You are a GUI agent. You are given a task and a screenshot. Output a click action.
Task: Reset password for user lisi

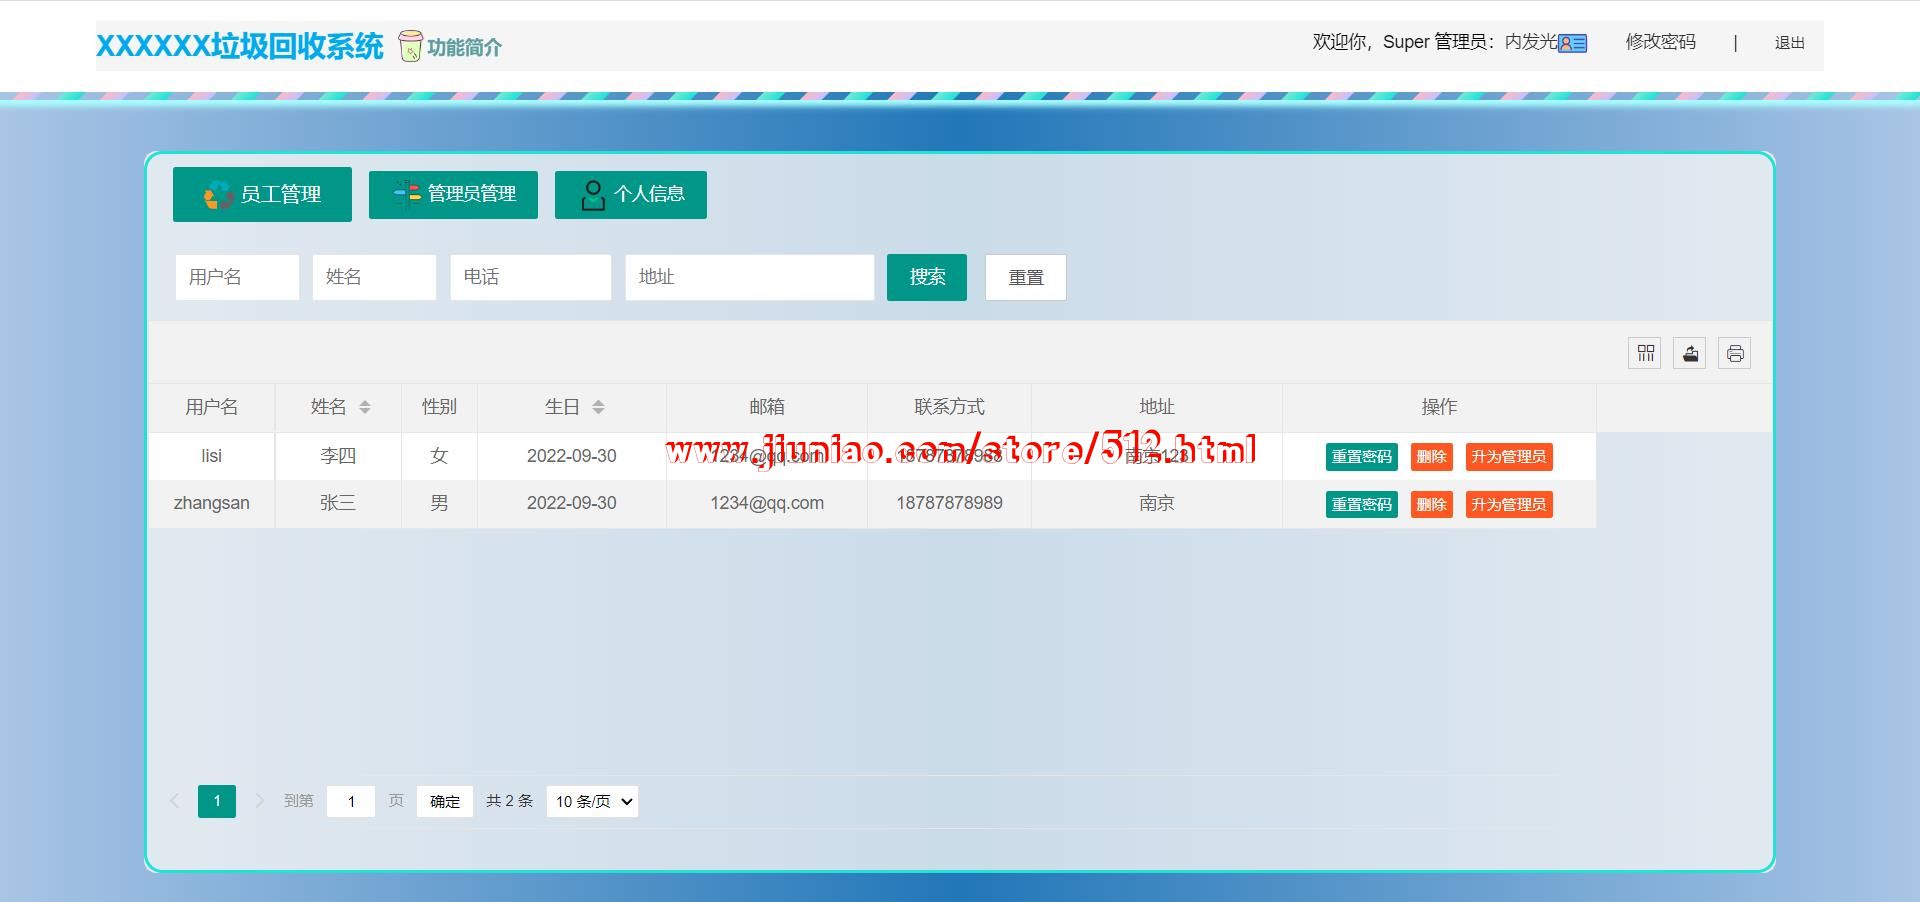coord(1361,457)
